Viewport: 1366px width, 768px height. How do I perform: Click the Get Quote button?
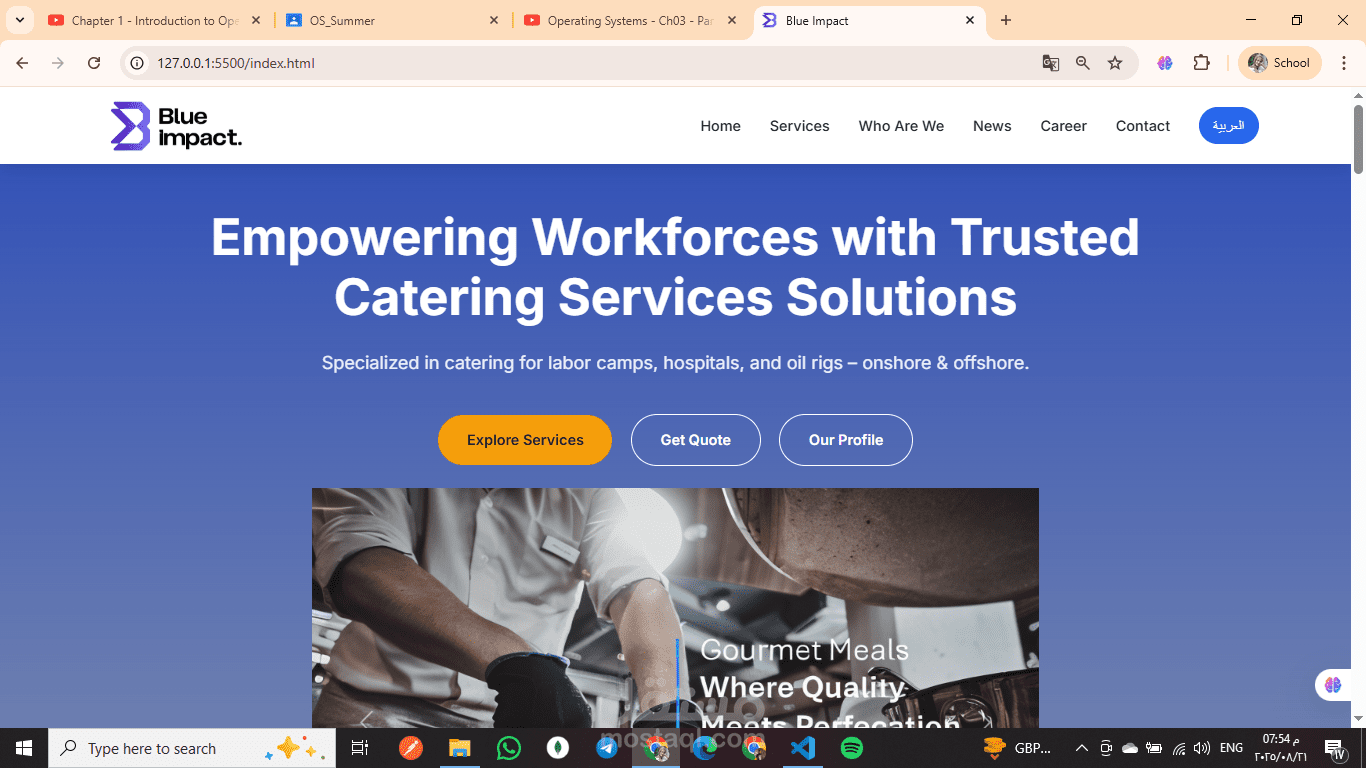[696, 440]
